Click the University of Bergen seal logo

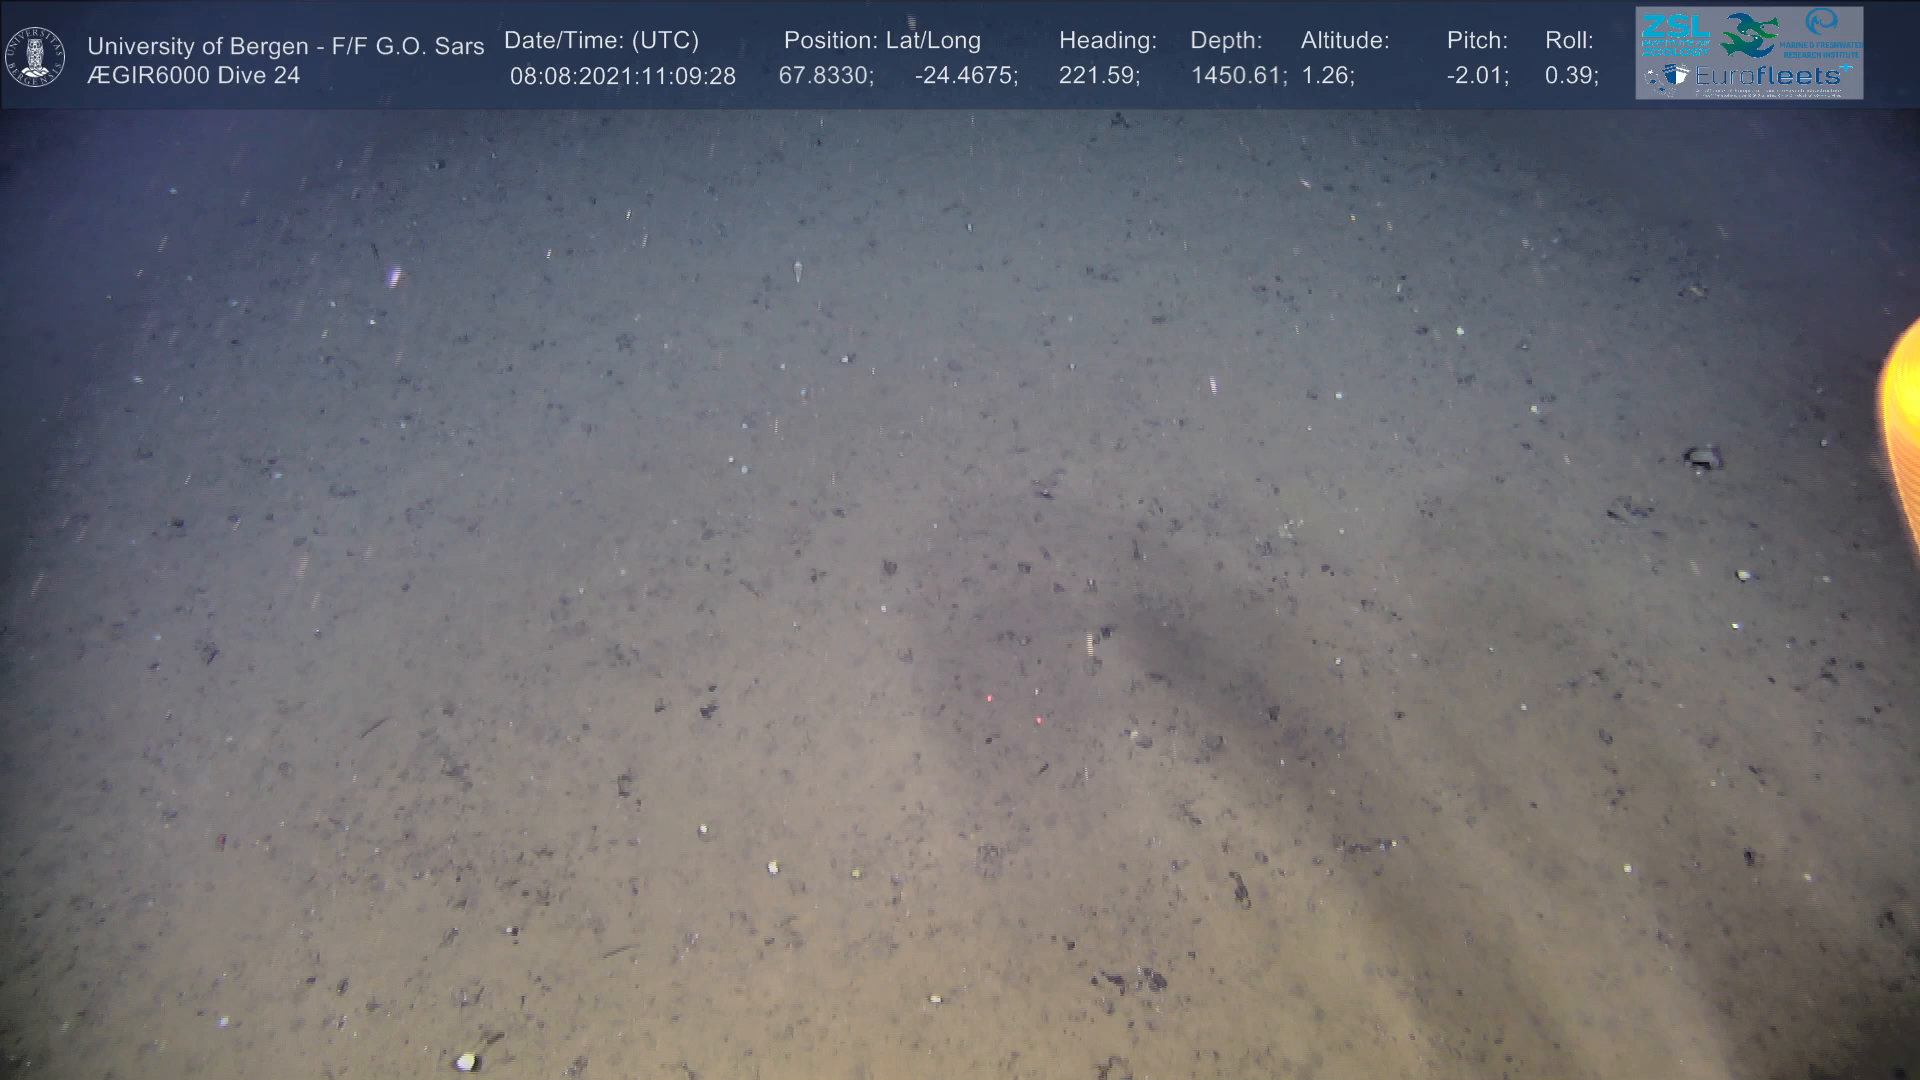pyautogui.click(x=35, y=56)
